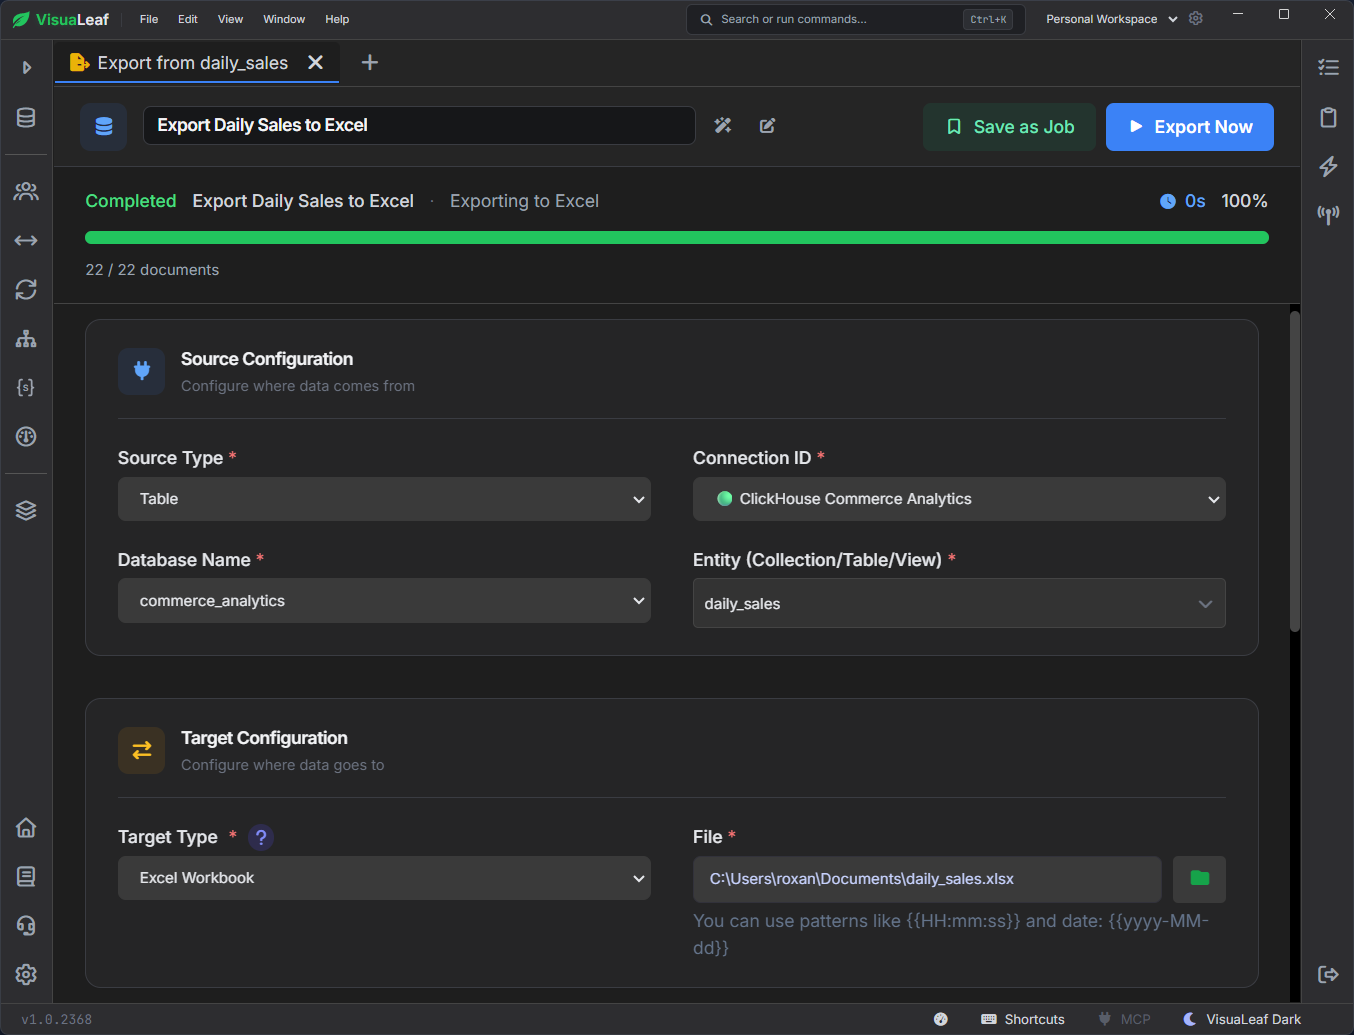Click the VisuaLeaf logo
This screenshot has width=1354, height=1035.
tap(60, 19)
